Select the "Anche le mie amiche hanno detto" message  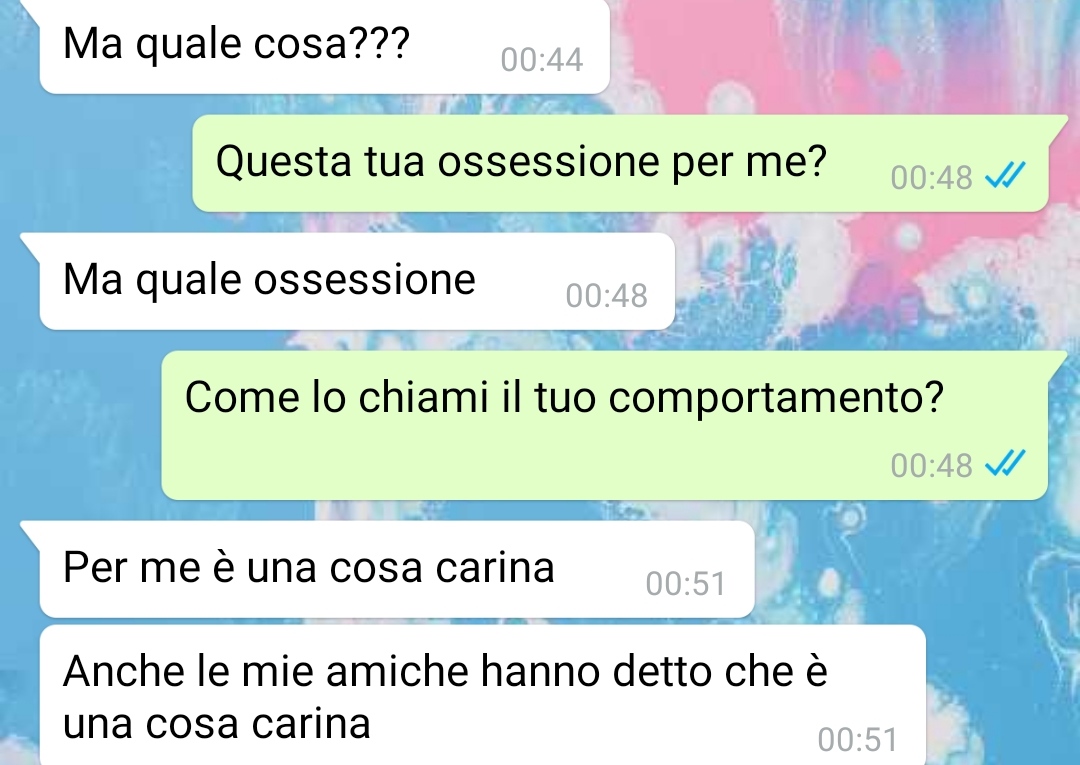pos(482,695)
